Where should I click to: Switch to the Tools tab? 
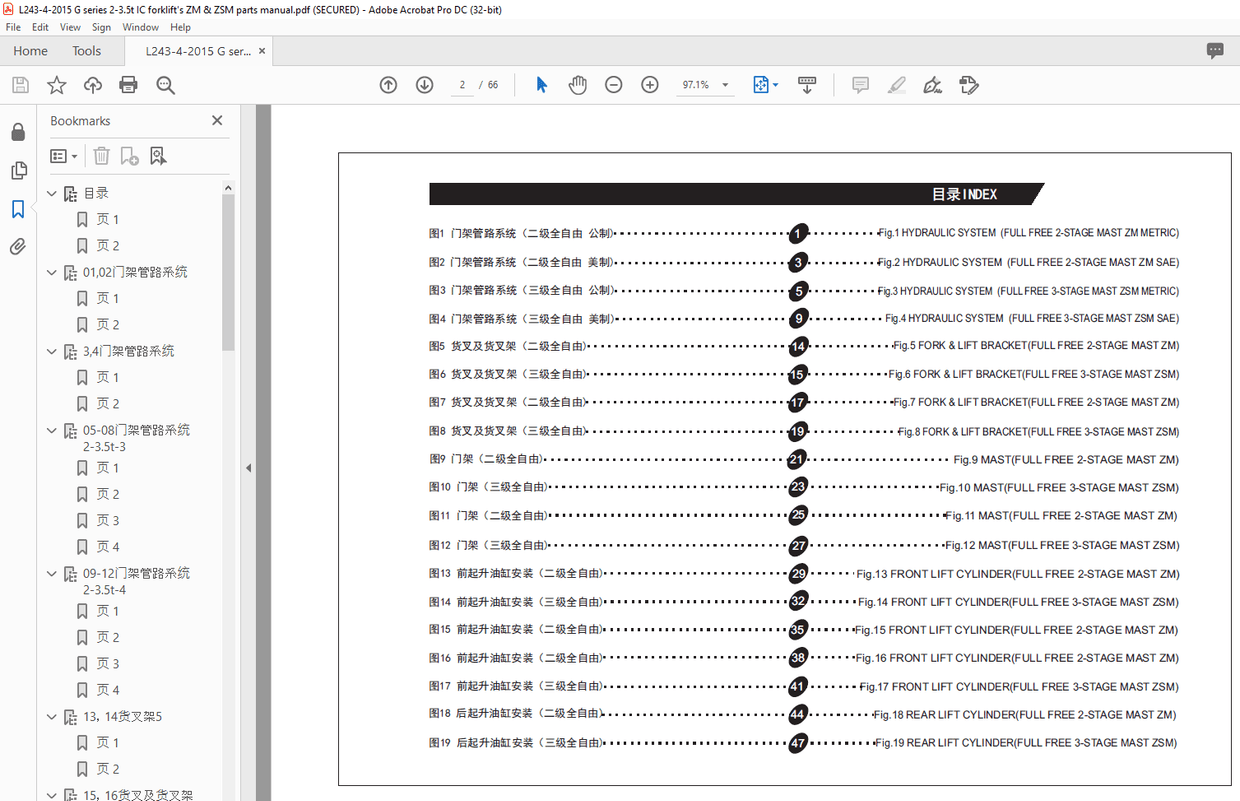(87, 51)
